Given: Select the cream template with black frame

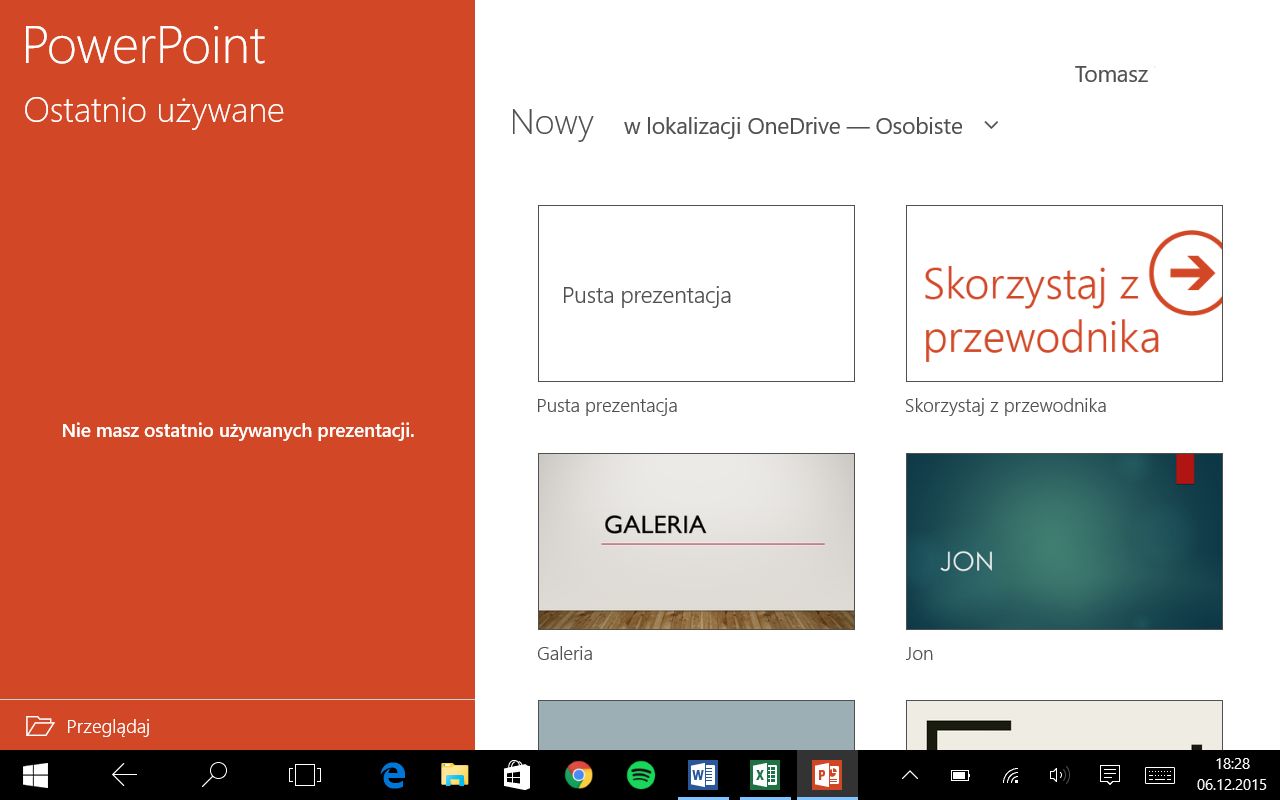Looking at the screenshot, I should pyautogui.click(x=1064, y=725).
